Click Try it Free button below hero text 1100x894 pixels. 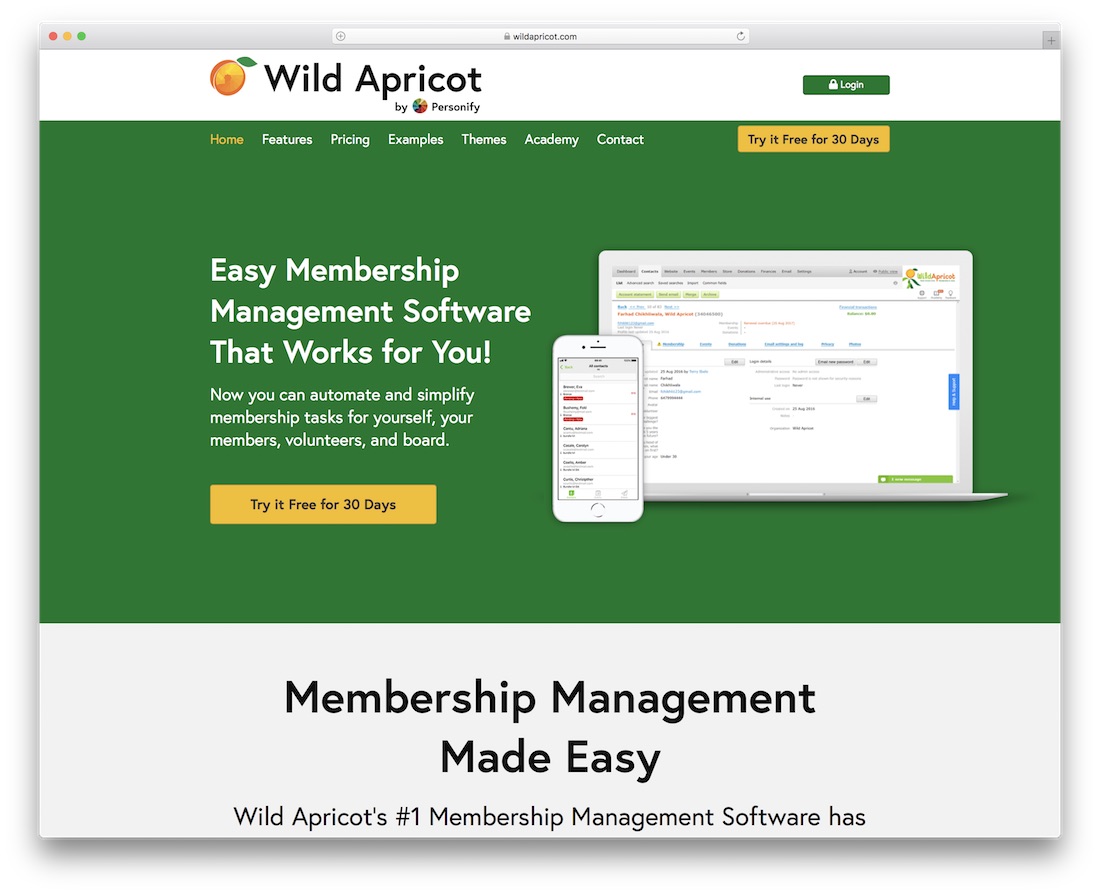pyautogui.click(x=323, y=504)
